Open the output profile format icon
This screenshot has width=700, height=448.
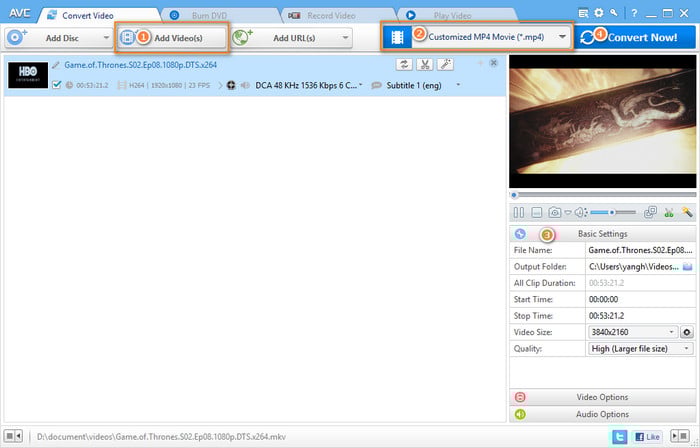click(x=397, y=37)
